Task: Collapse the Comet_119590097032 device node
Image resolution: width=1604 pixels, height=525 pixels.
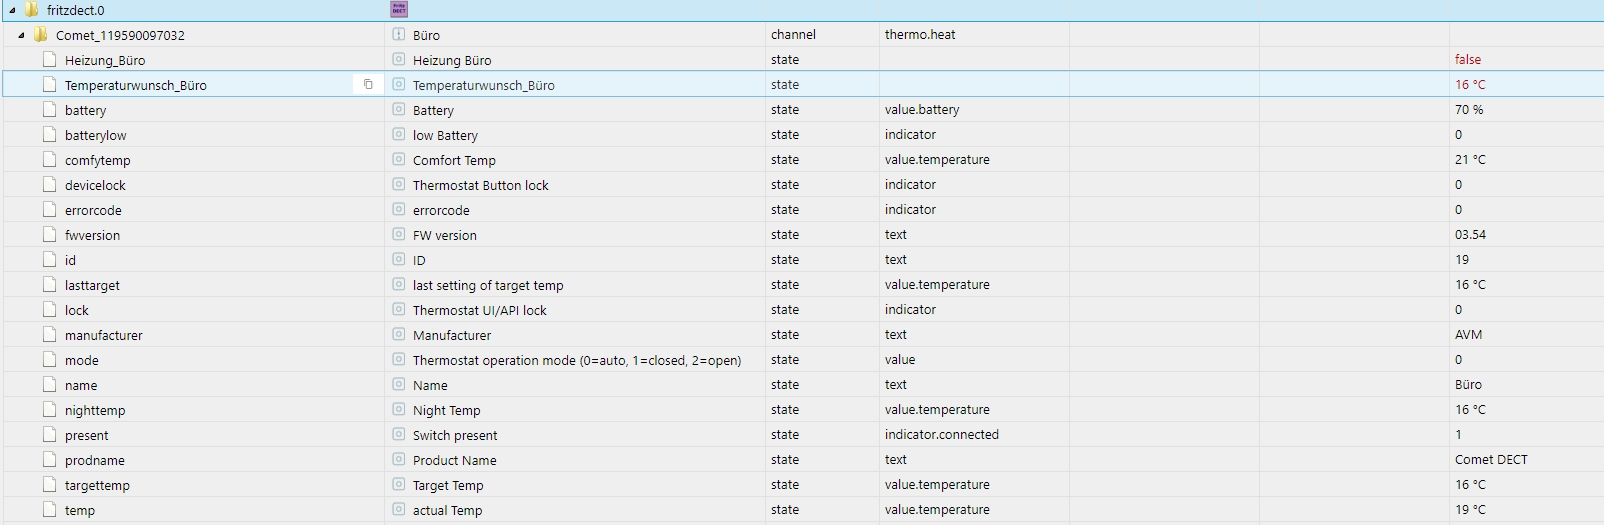Action: coord(21,35)
